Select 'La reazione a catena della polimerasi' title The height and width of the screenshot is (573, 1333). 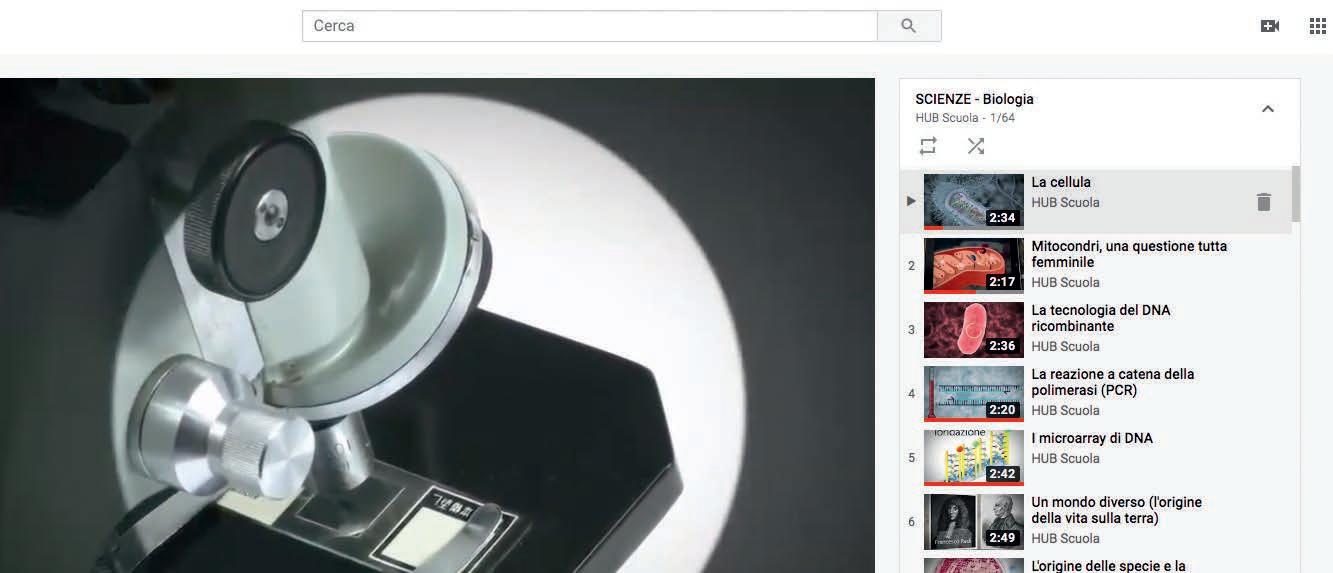1113,382
